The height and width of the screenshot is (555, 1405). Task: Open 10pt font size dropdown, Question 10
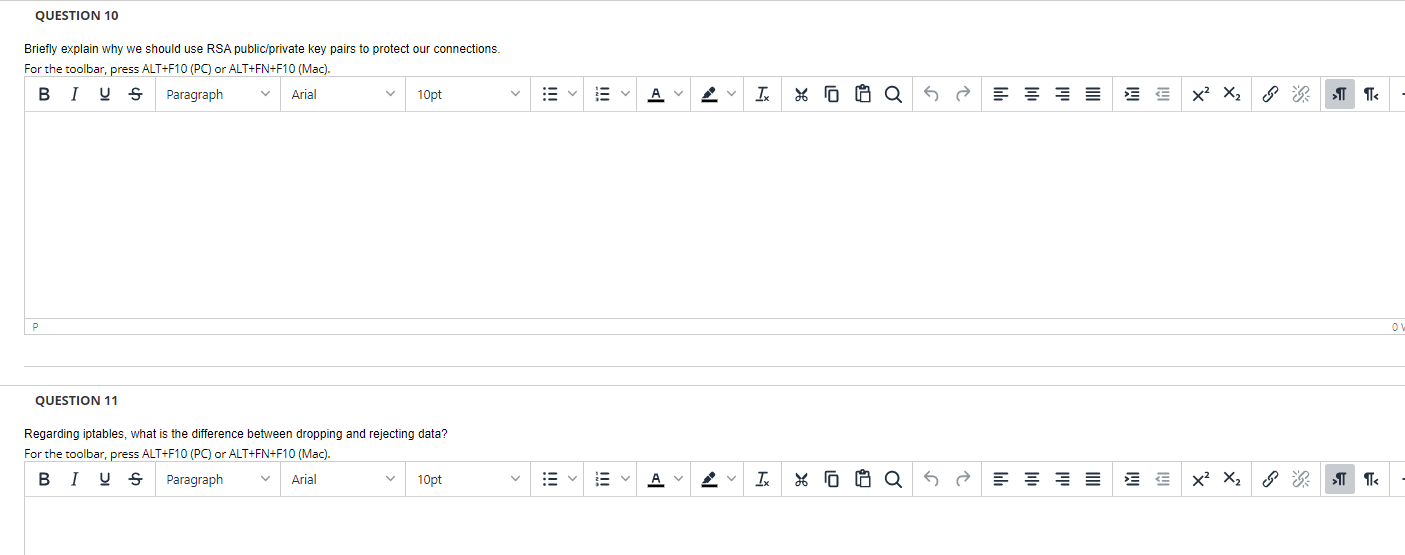pyautogui.click(x=469, y=94)
